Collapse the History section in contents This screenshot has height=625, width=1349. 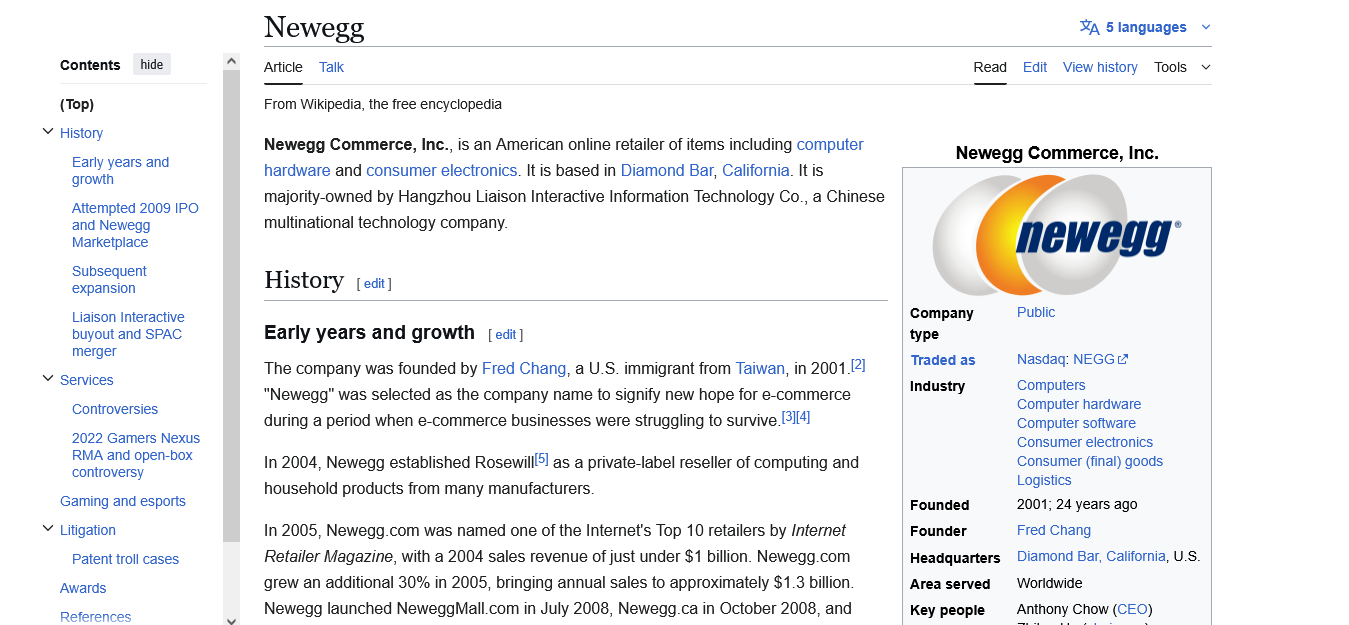(47, 132)
